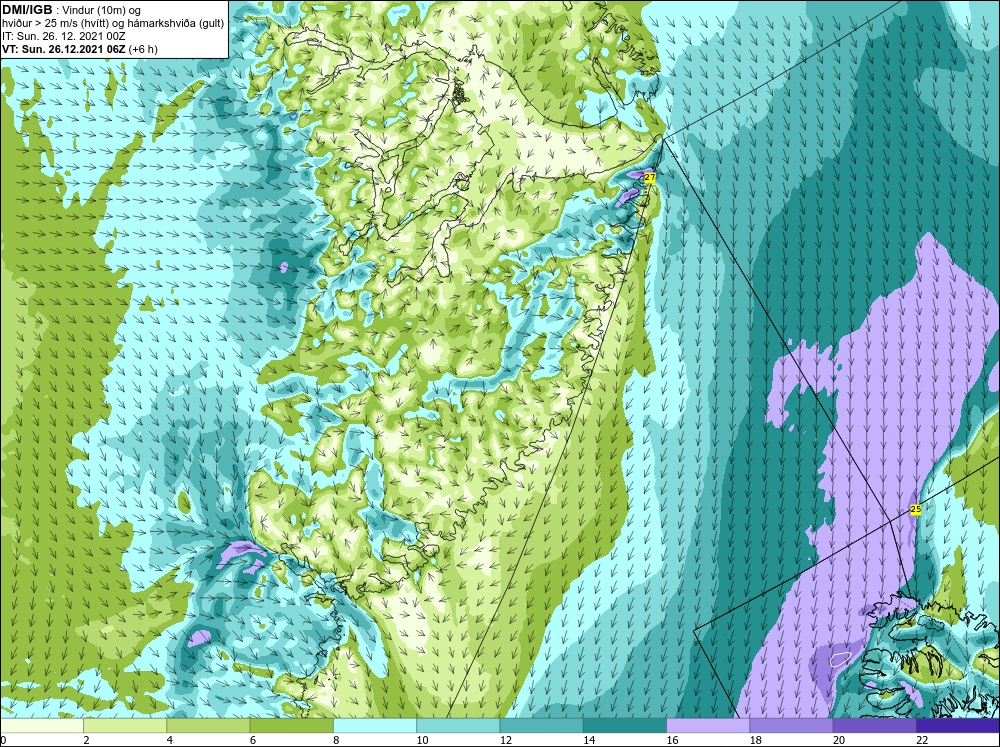1000x747 pixels.
Task: Click scale label 16 on the color bar
Action: pyautogui.click(x=672, y=740)
